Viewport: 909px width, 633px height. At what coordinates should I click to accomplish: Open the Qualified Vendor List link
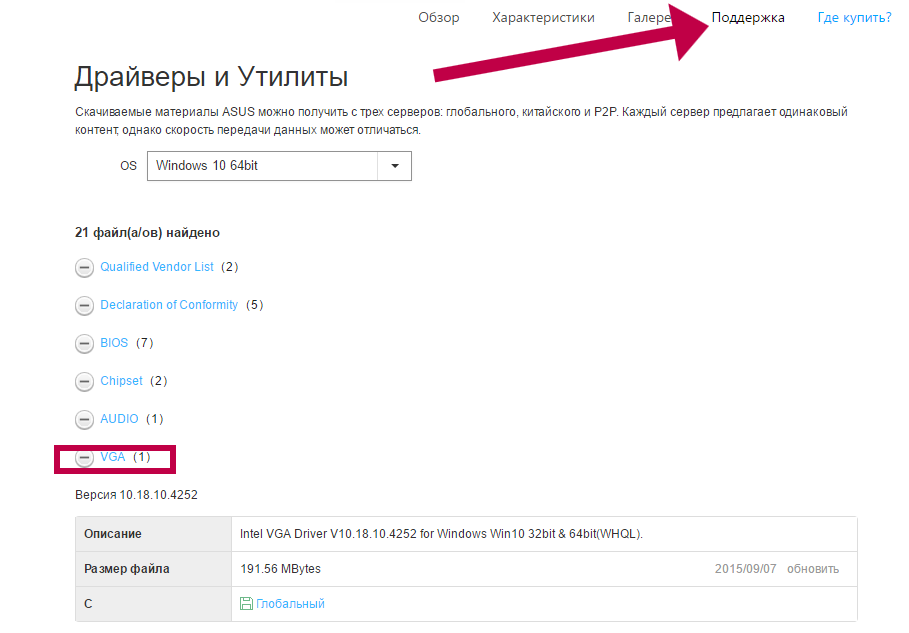coord(157,267)
